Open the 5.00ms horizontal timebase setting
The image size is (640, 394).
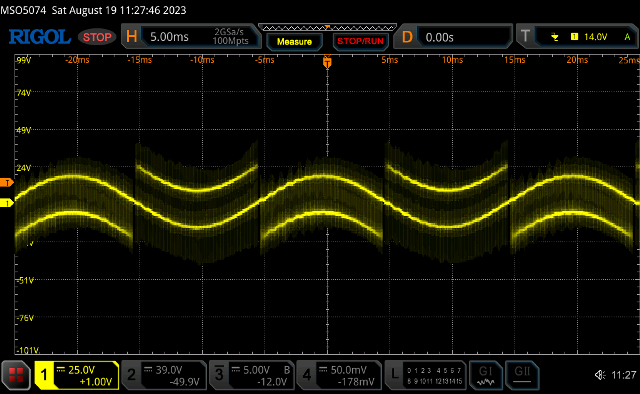click(x=200, y=37)
